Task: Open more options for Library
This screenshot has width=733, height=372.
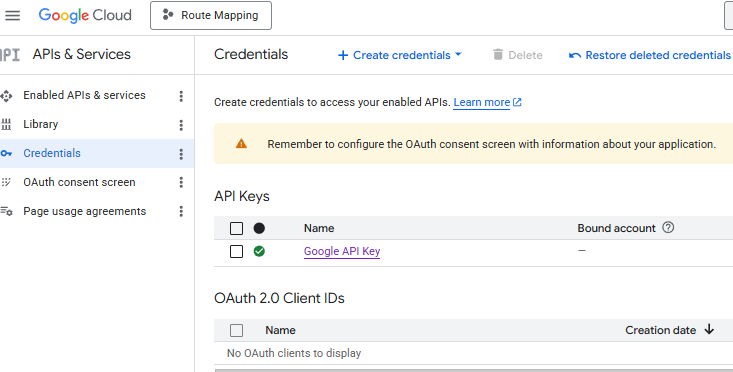Action: click(x=181, y=125)
